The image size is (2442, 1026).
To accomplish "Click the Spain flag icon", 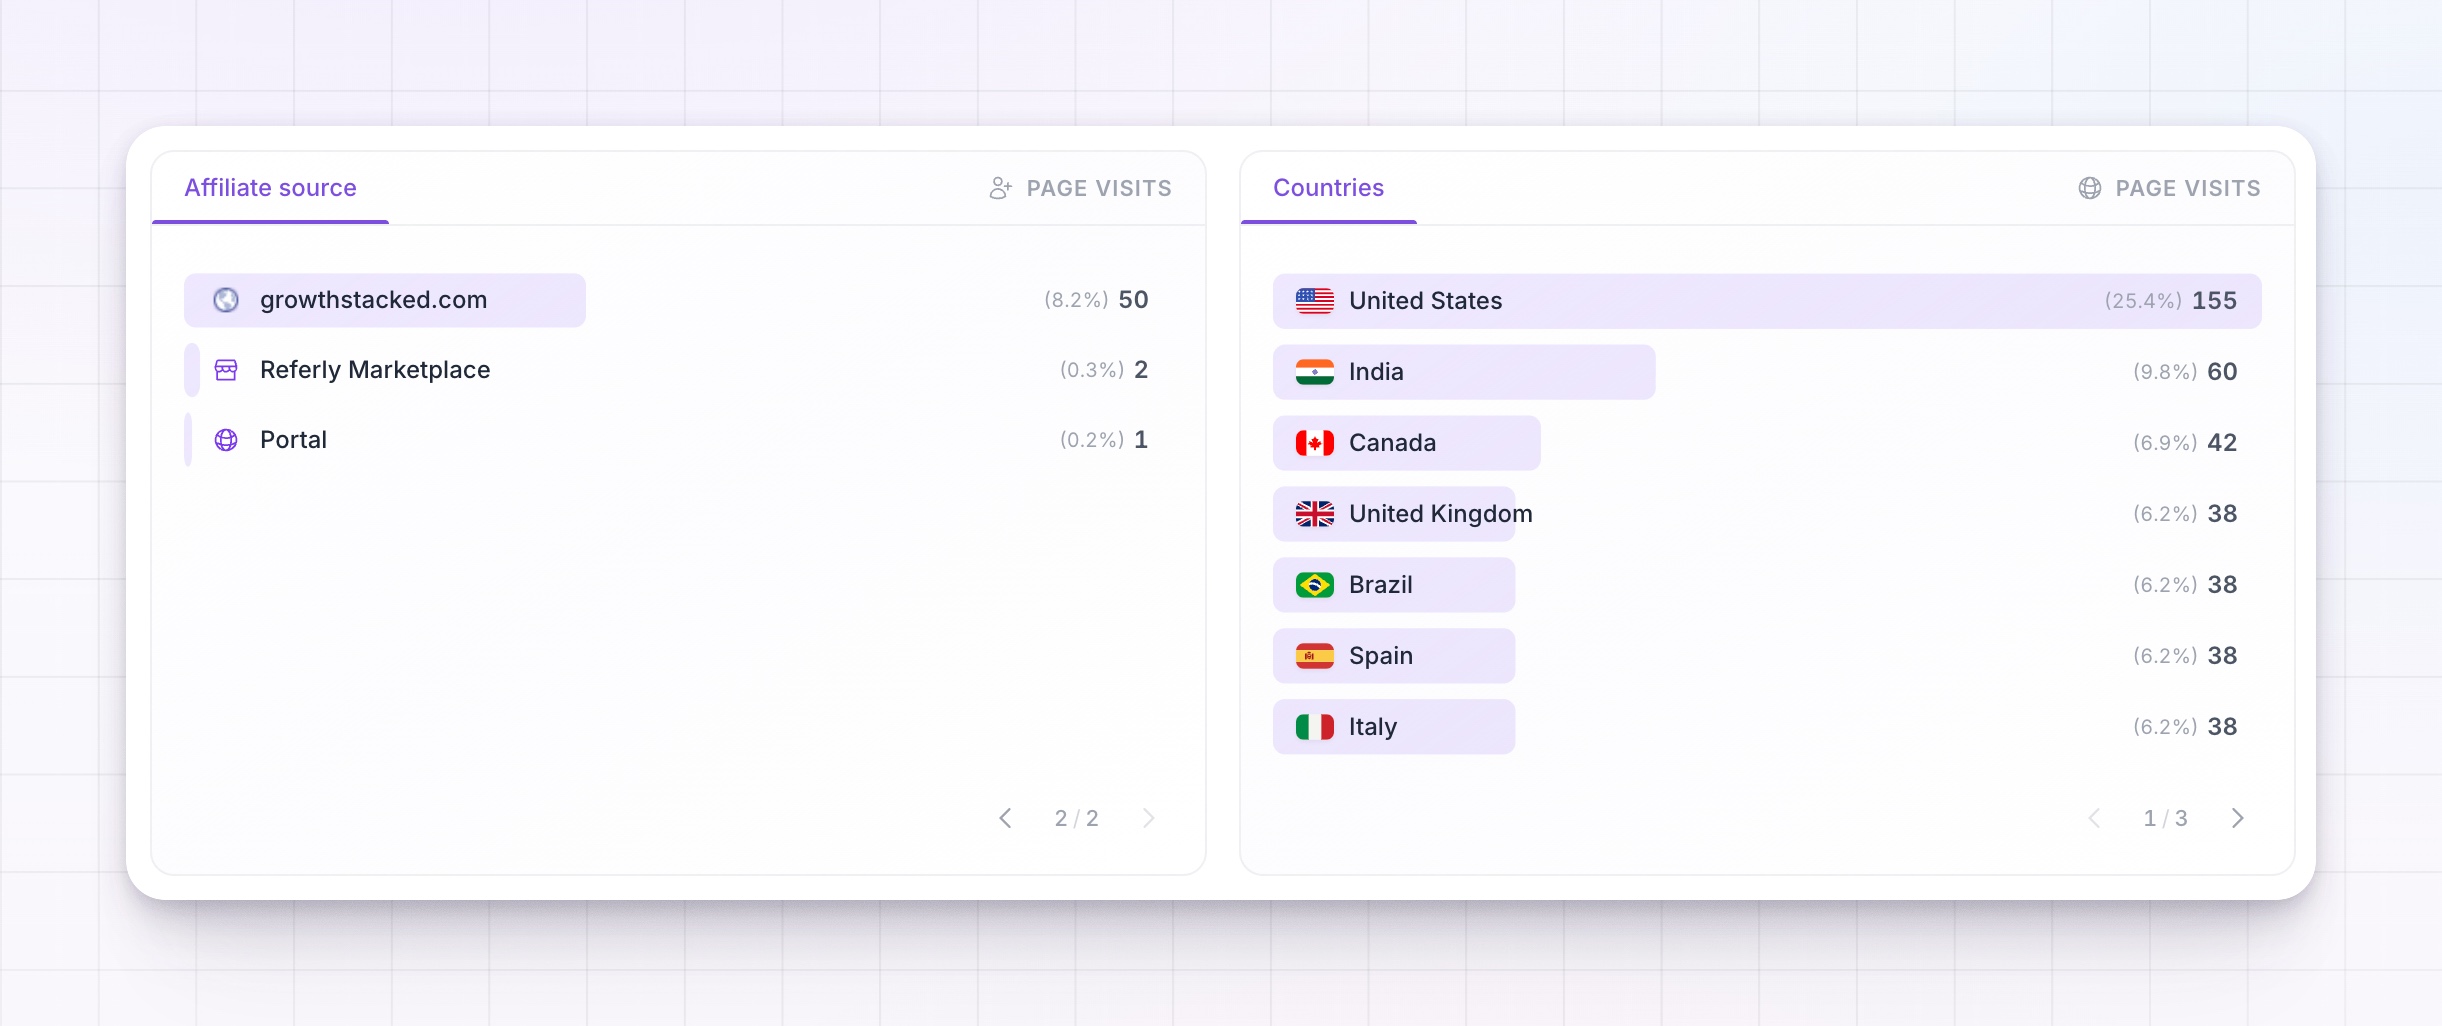I will pyautogui.click(x=1314, y=656).
